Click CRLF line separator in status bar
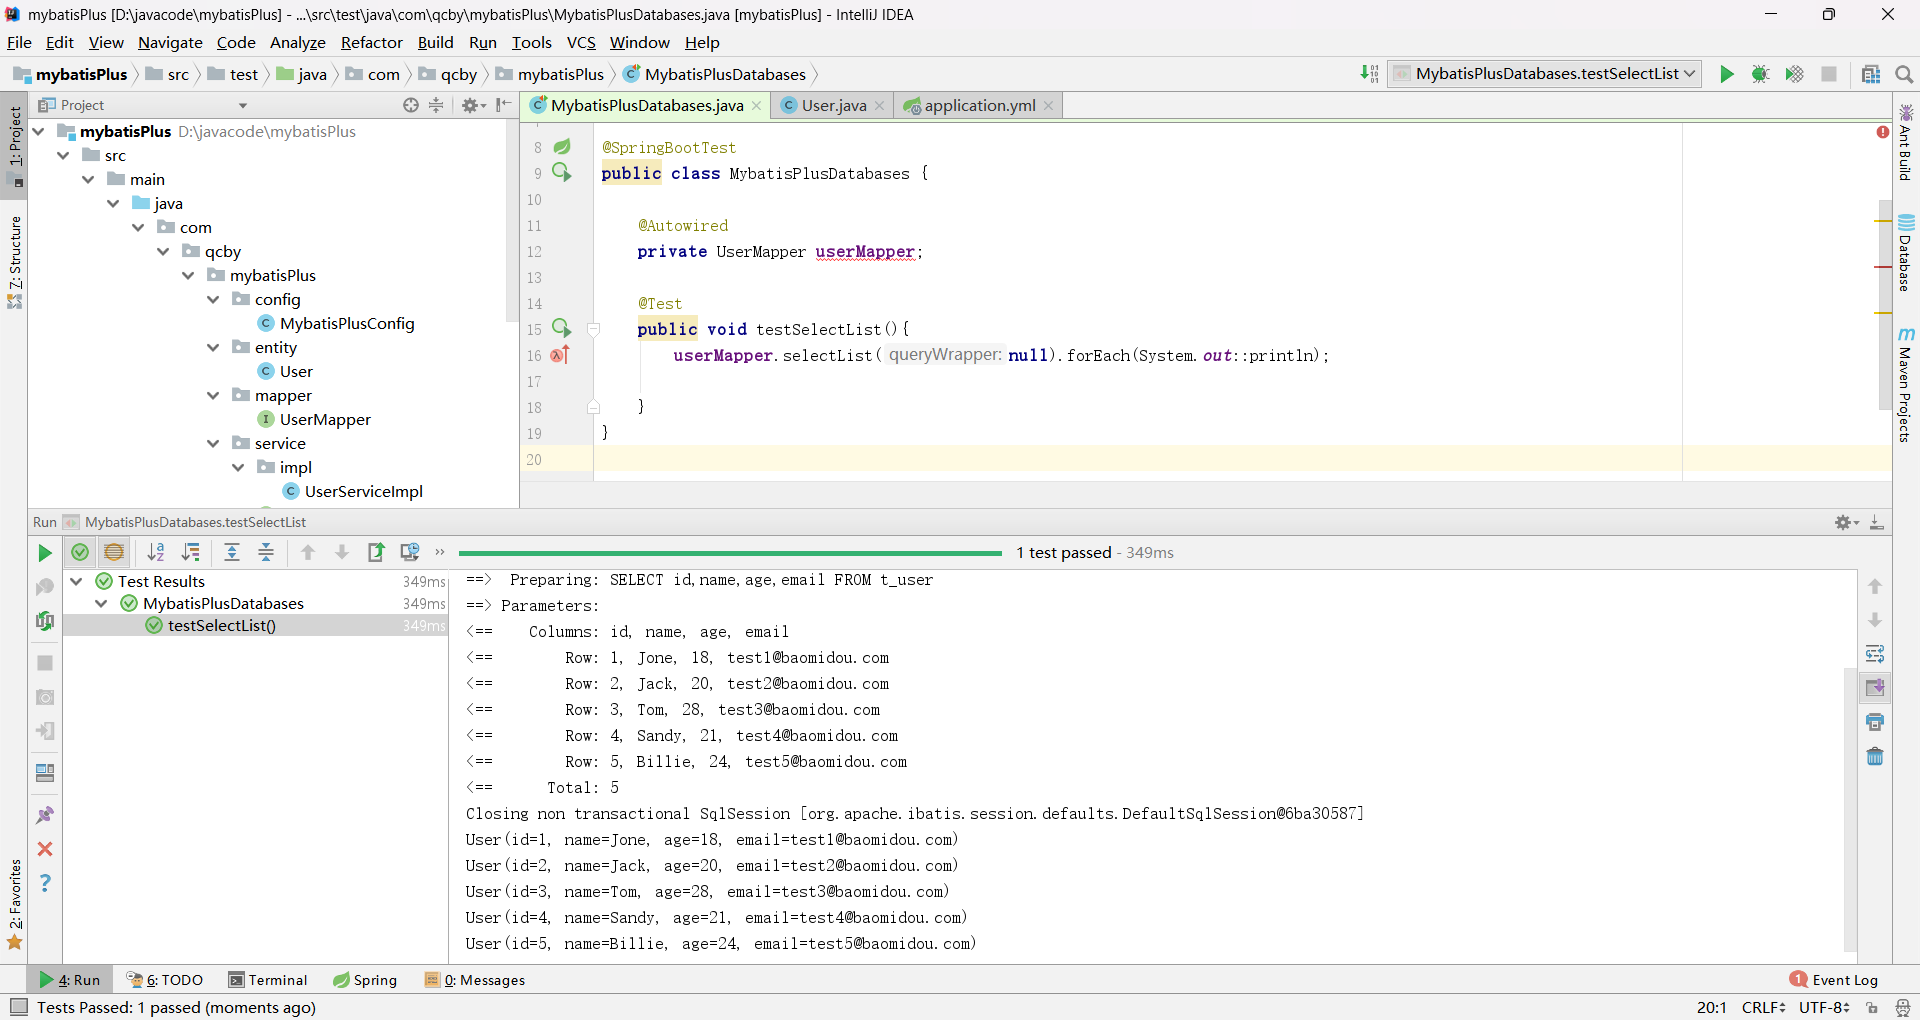Viewport: 1920px width, 1020px height. (1764, 1007)
